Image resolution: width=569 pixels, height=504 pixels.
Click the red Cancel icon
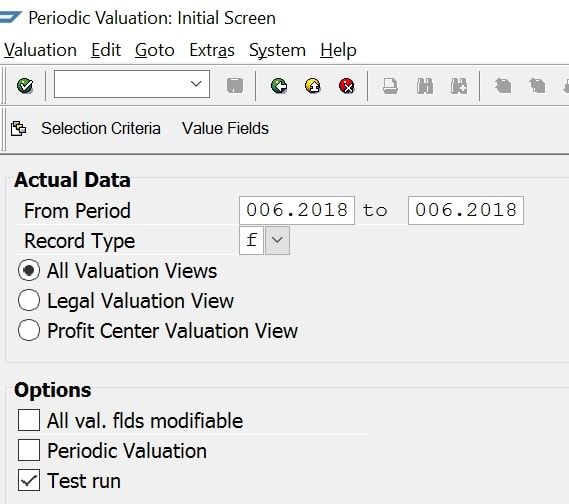347,86
